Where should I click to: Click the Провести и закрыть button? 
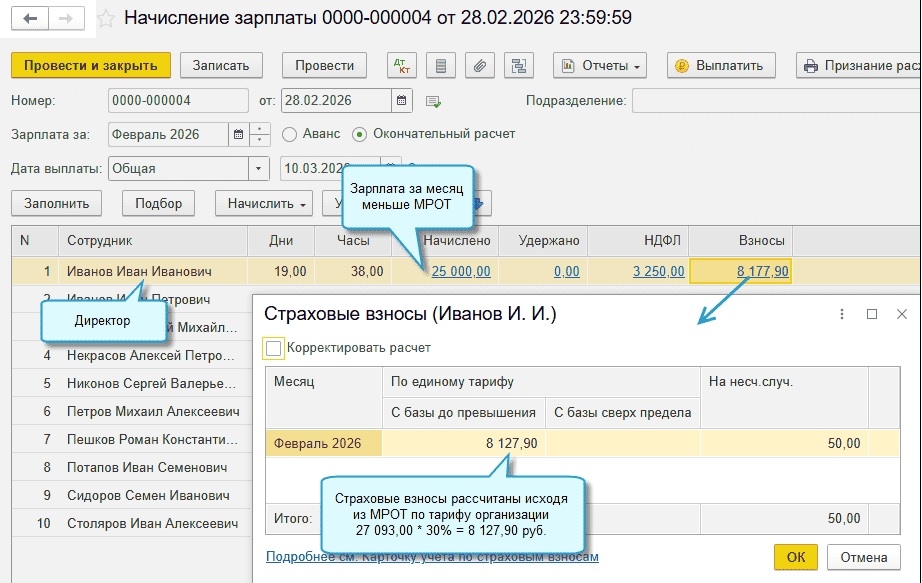click(x=91, y=66)
